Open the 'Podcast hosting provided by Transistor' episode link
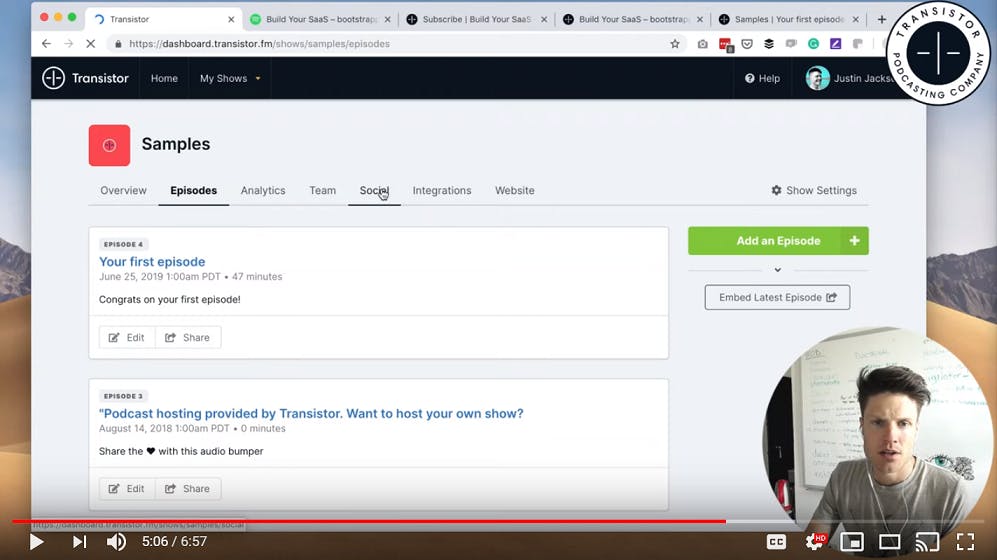 (311, 413)
